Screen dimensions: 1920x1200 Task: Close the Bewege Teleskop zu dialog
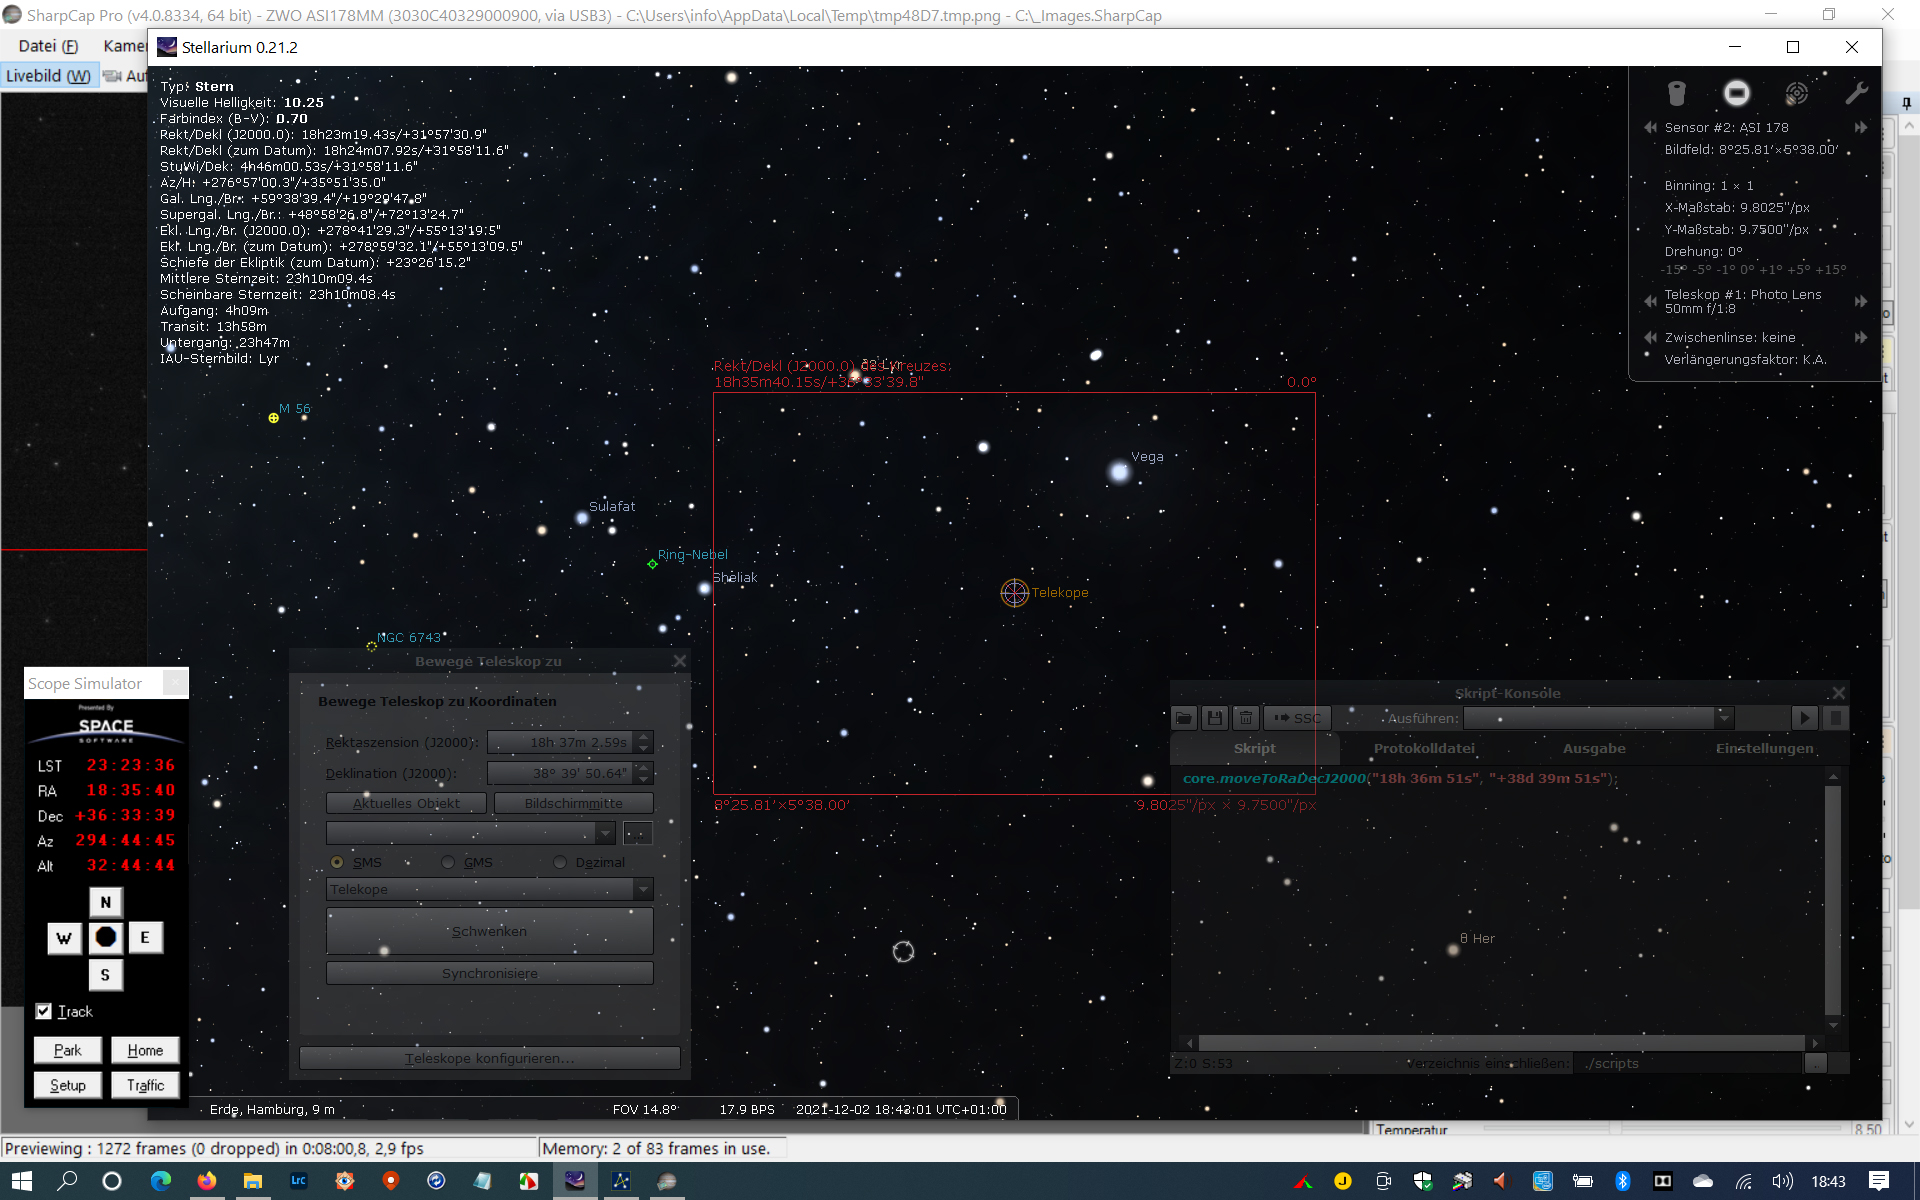[680, 661]
